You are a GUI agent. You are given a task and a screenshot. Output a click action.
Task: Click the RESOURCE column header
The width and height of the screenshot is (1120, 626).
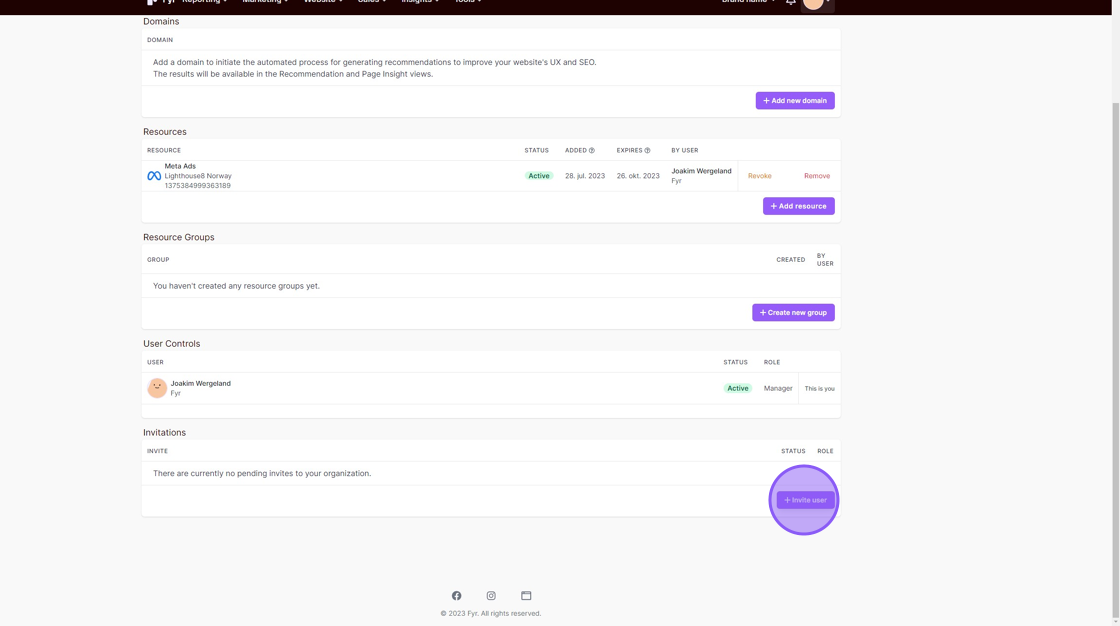pyautogui.click(x=164, y=151)
